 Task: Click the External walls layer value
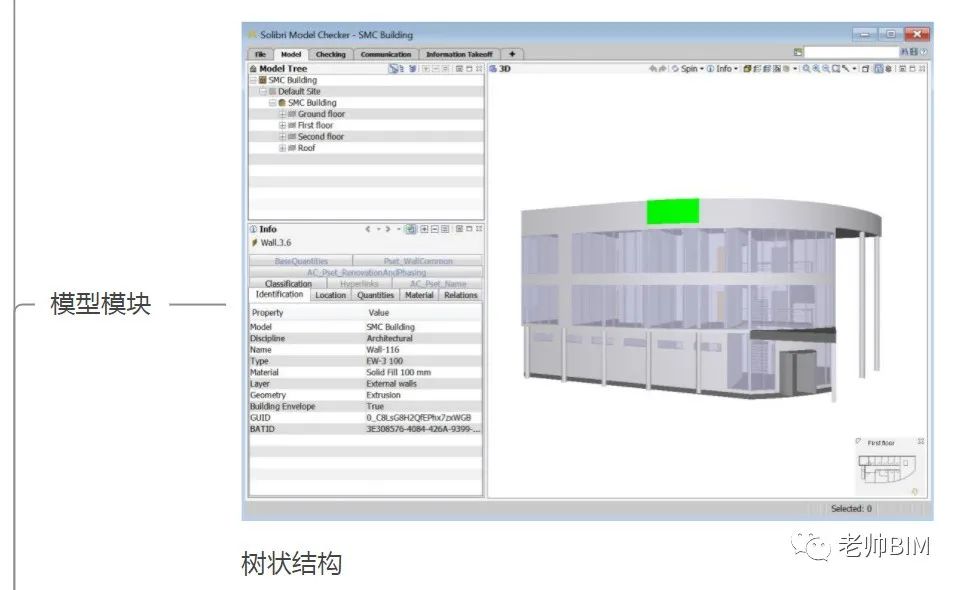coord(391,384)
